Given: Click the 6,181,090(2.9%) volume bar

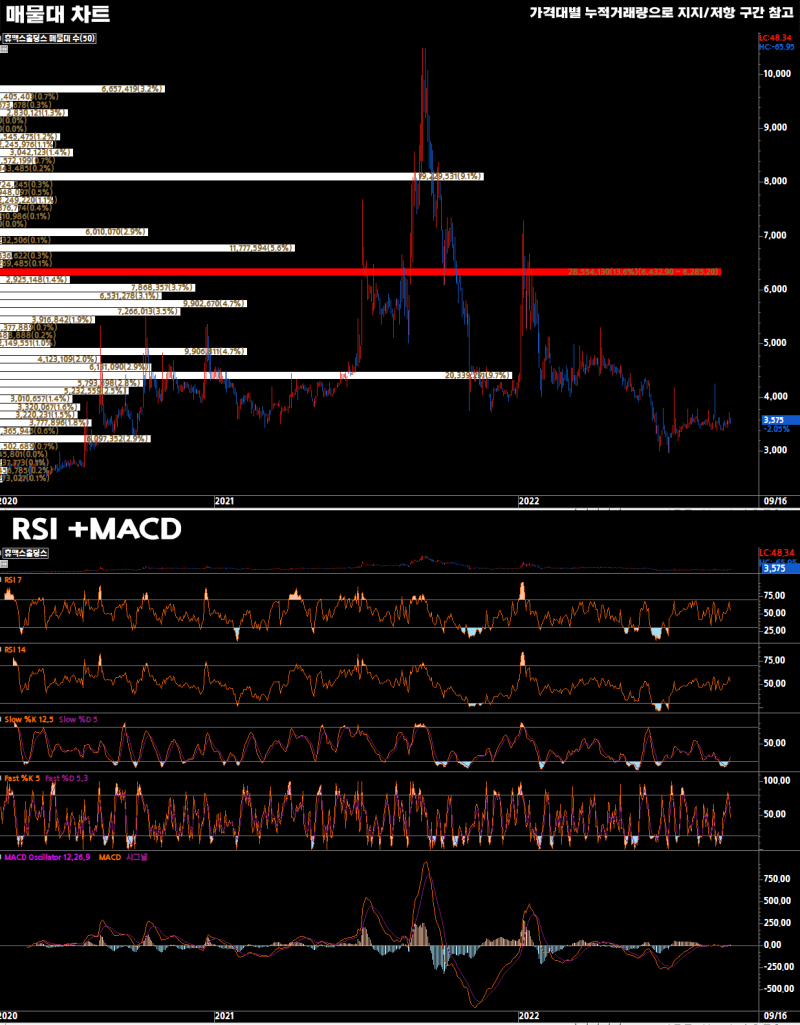Looking at the screenshot, I should pyautogui.click(x=75, y=367).
